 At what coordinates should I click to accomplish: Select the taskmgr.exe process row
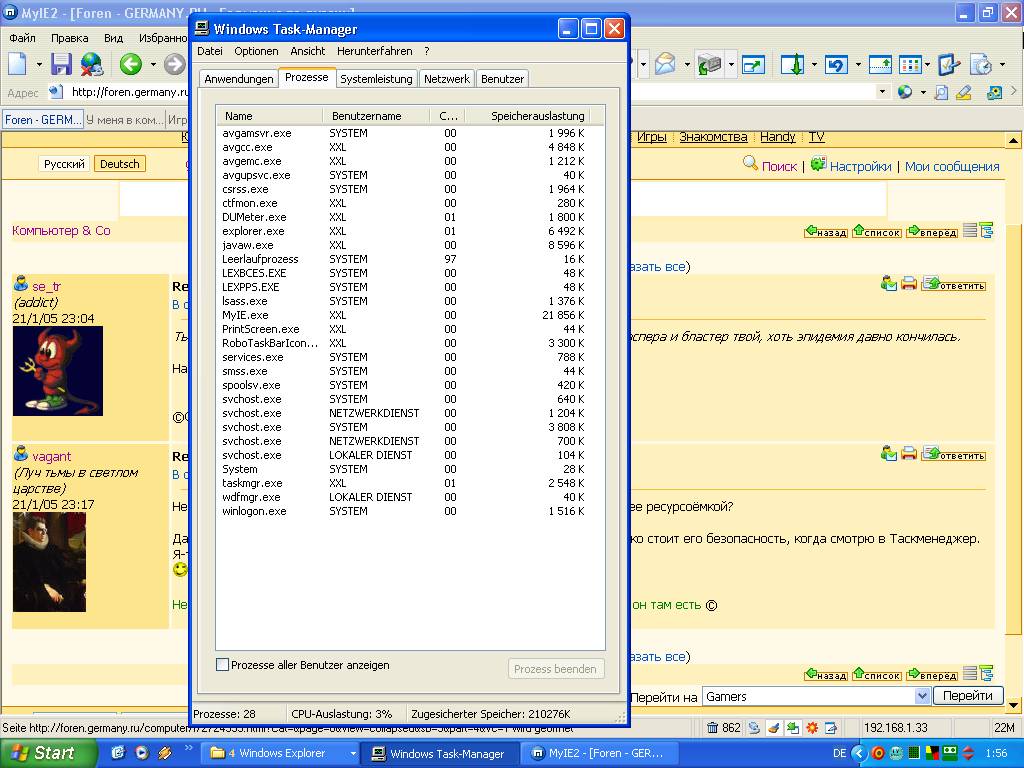click(403, 483)
